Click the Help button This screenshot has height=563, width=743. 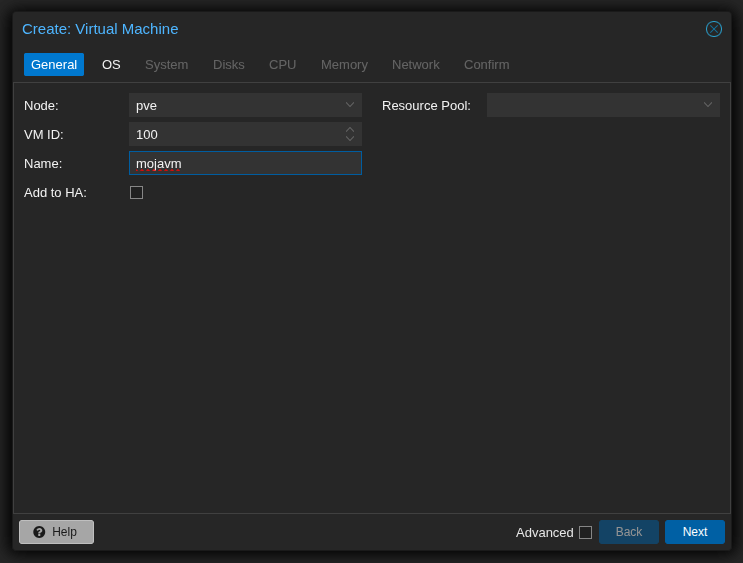point(56,532)
